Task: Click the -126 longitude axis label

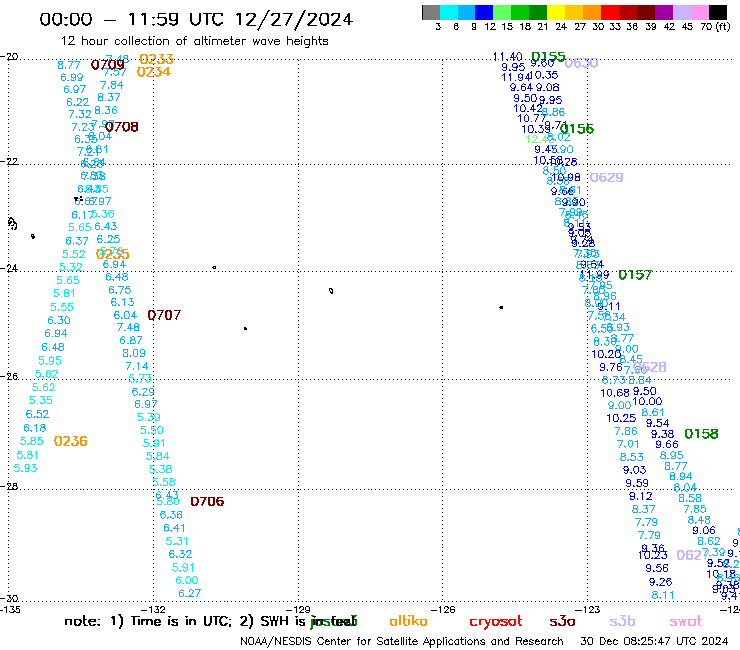Action: [x=443, y=609]
